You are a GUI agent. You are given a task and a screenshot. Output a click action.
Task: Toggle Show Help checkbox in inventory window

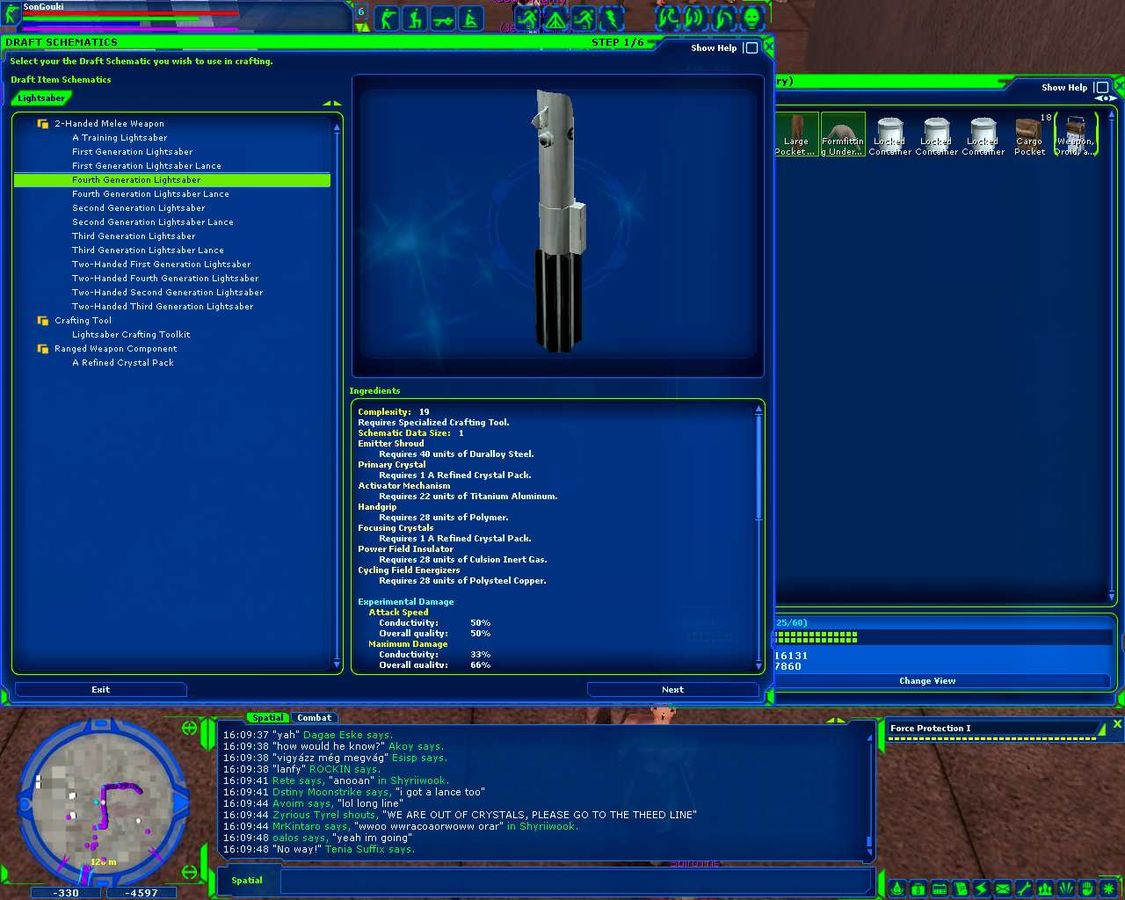pos(1101,88)
